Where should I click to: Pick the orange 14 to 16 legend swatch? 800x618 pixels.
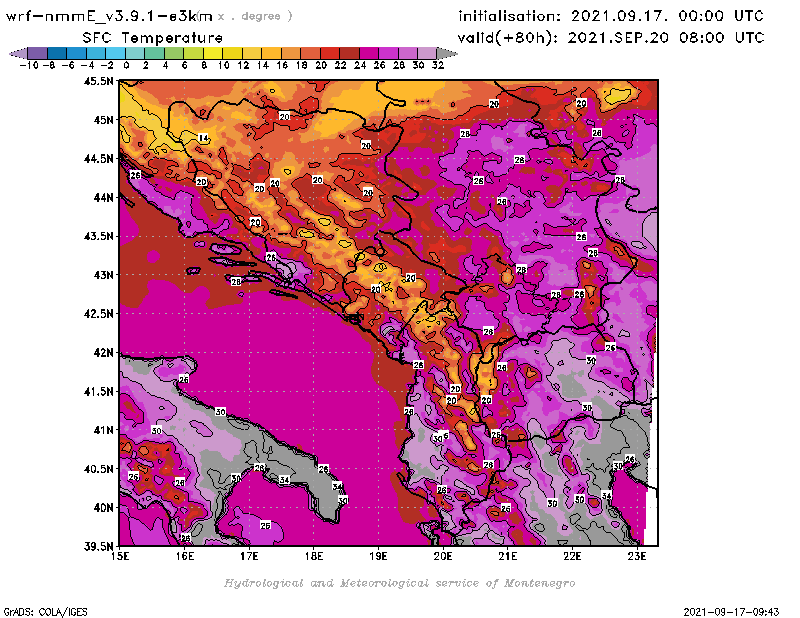(271, 53)
